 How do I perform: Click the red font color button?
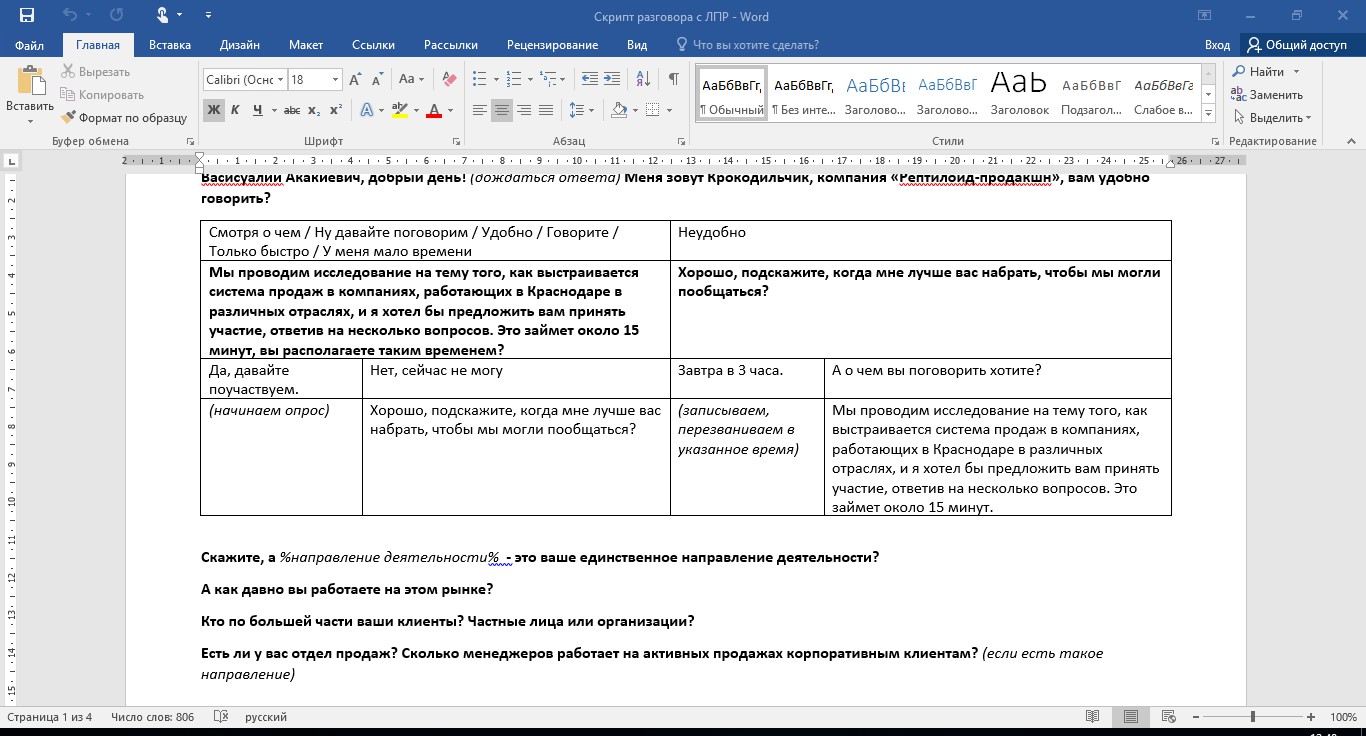(435, 110)
